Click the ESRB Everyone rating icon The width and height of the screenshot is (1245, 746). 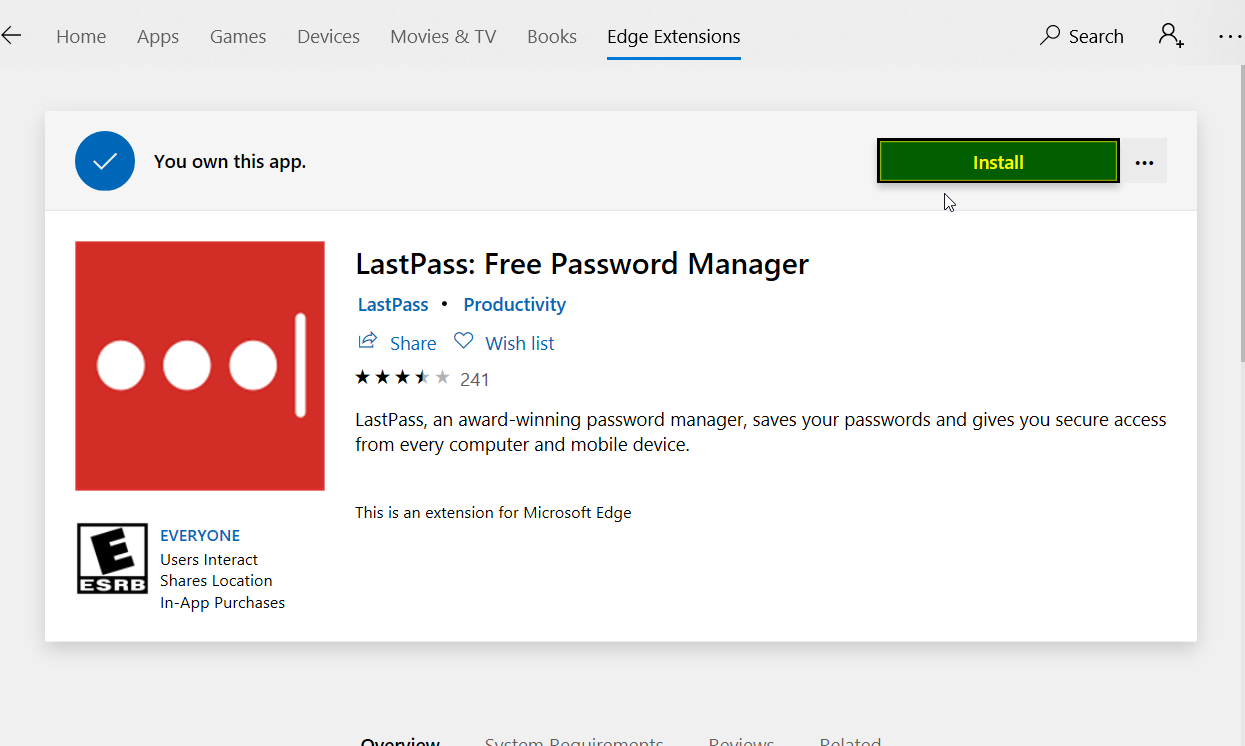pyautogui.click(x=112, y=558)
